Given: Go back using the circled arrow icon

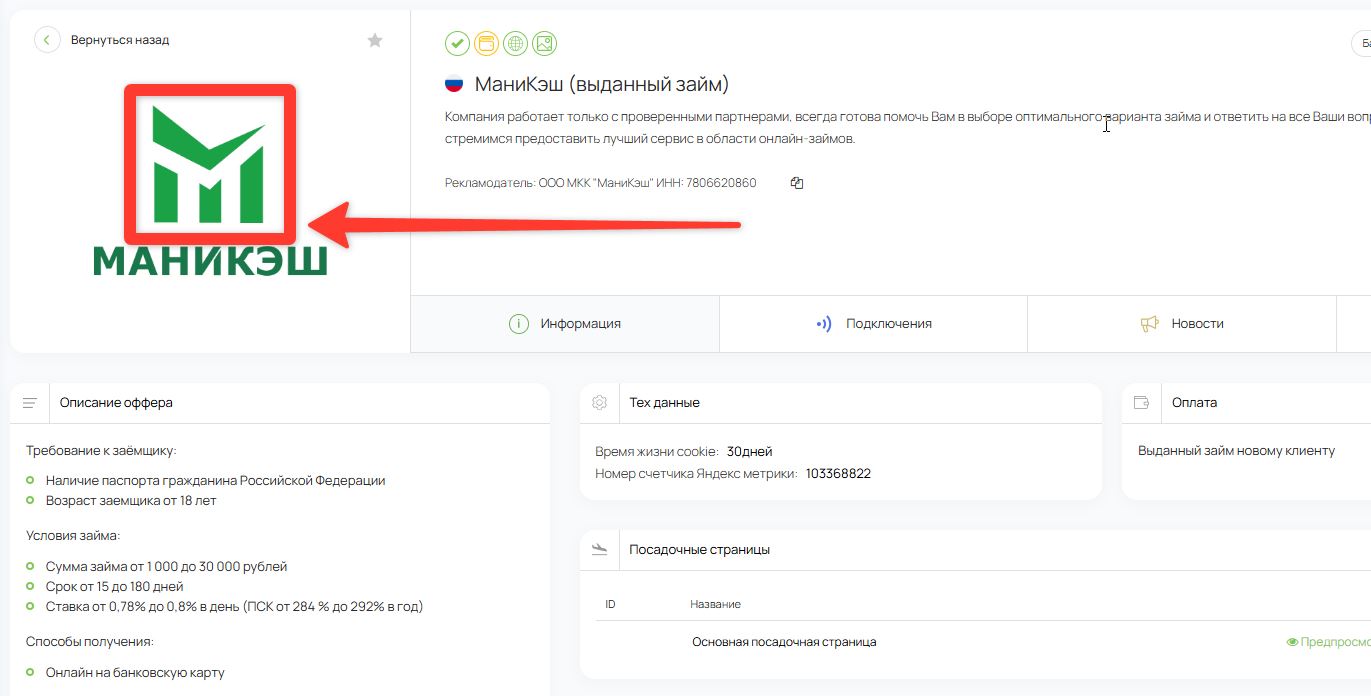Looking at the screenshot, I should pyautogui.click(x=47, y=40).
